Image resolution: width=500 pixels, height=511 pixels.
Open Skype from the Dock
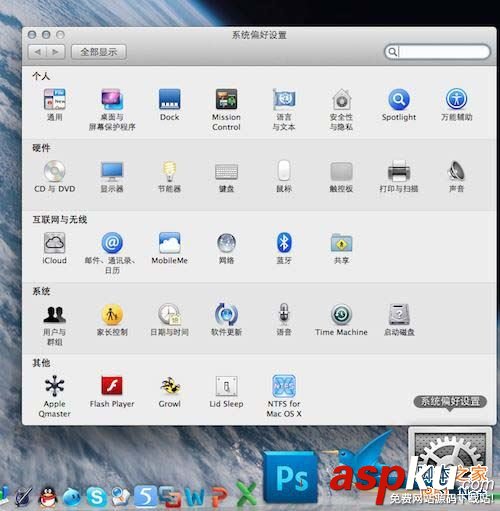[x=97, y=497]
